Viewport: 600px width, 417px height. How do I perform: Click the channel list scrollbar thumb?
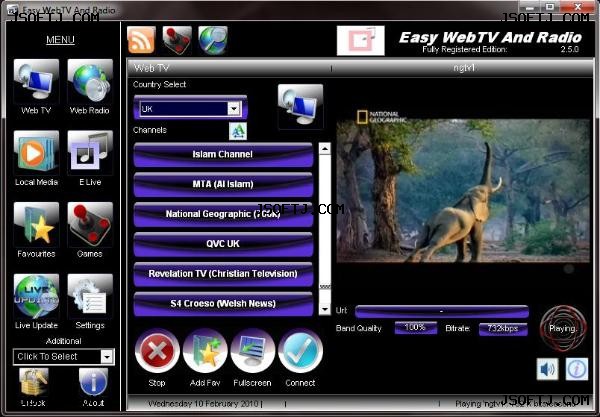pyautogui.click(x=325, y=287)
